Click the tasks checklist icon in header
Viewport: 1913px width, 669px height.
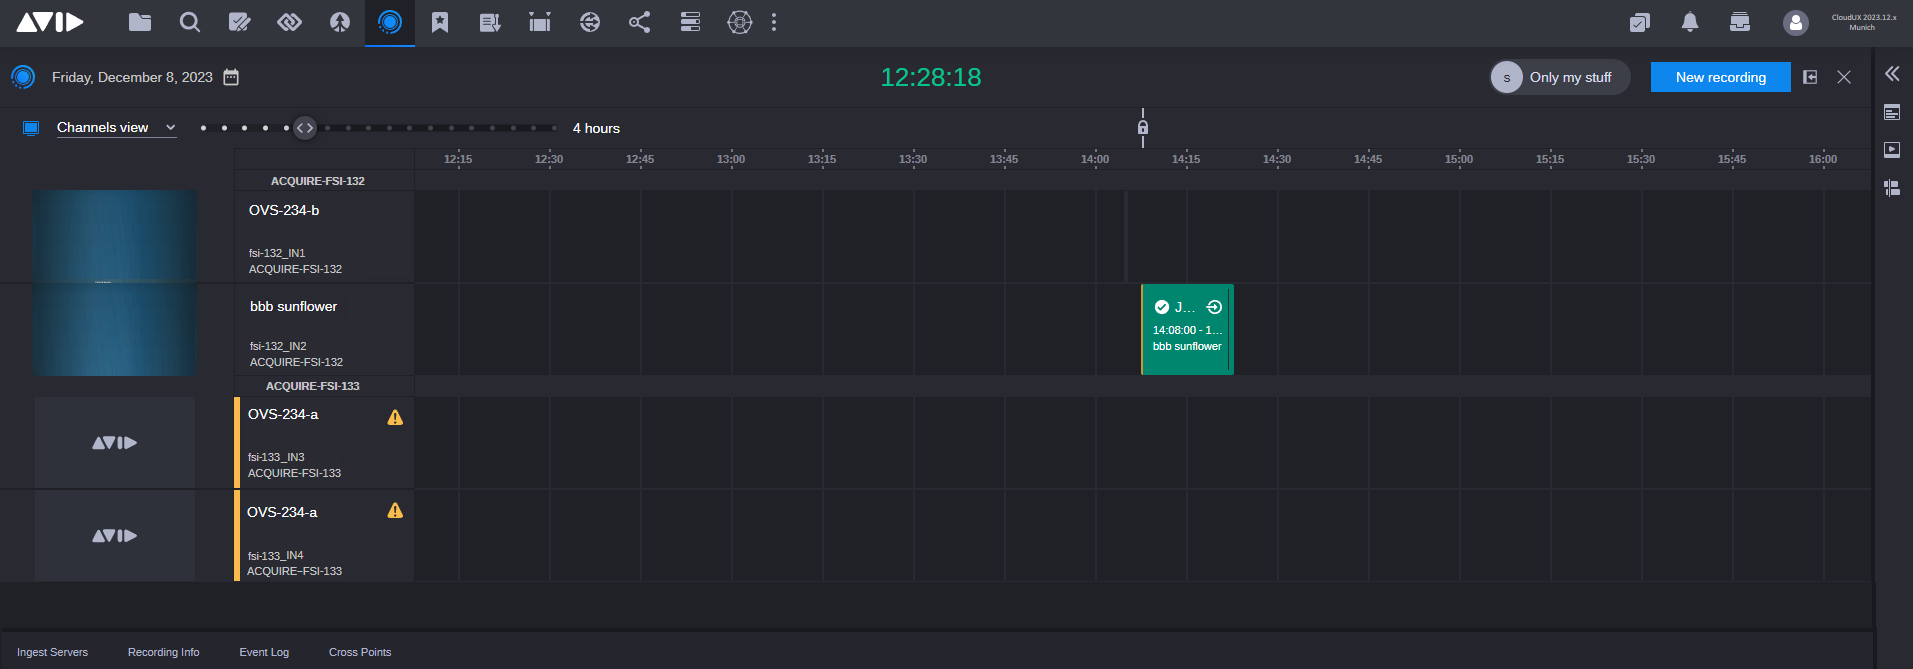1639,22
